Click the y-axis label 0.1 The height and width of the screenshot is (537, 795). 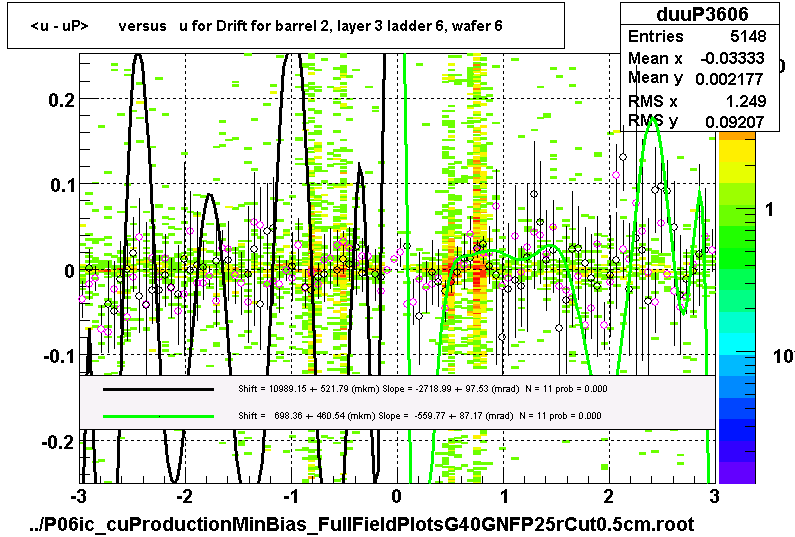[x=63, y=185]
